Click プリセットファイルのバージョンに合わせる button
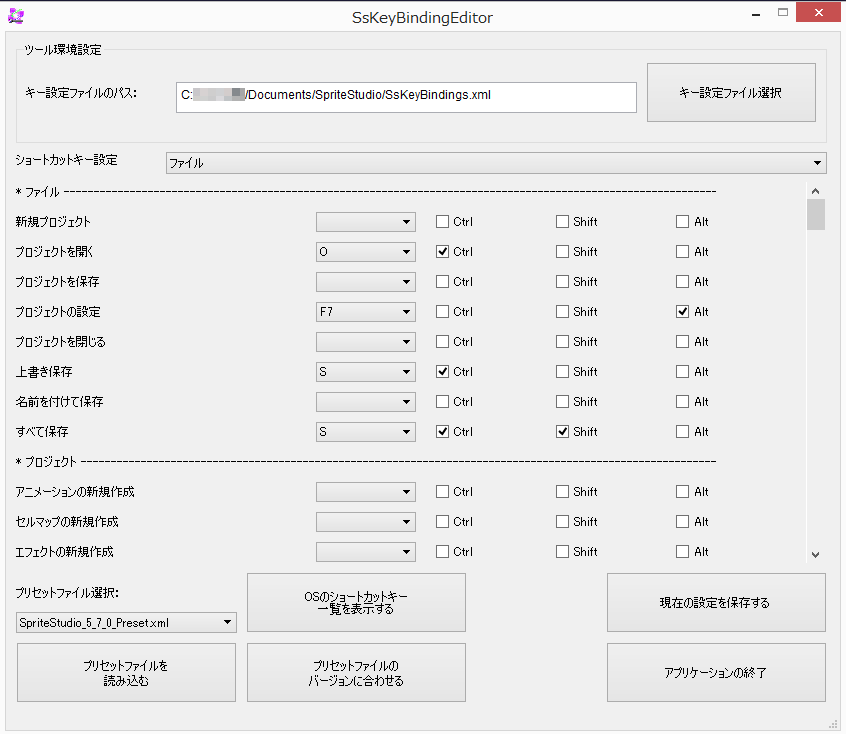This screenshot has width=846, height=734. [x=356, y=672]
